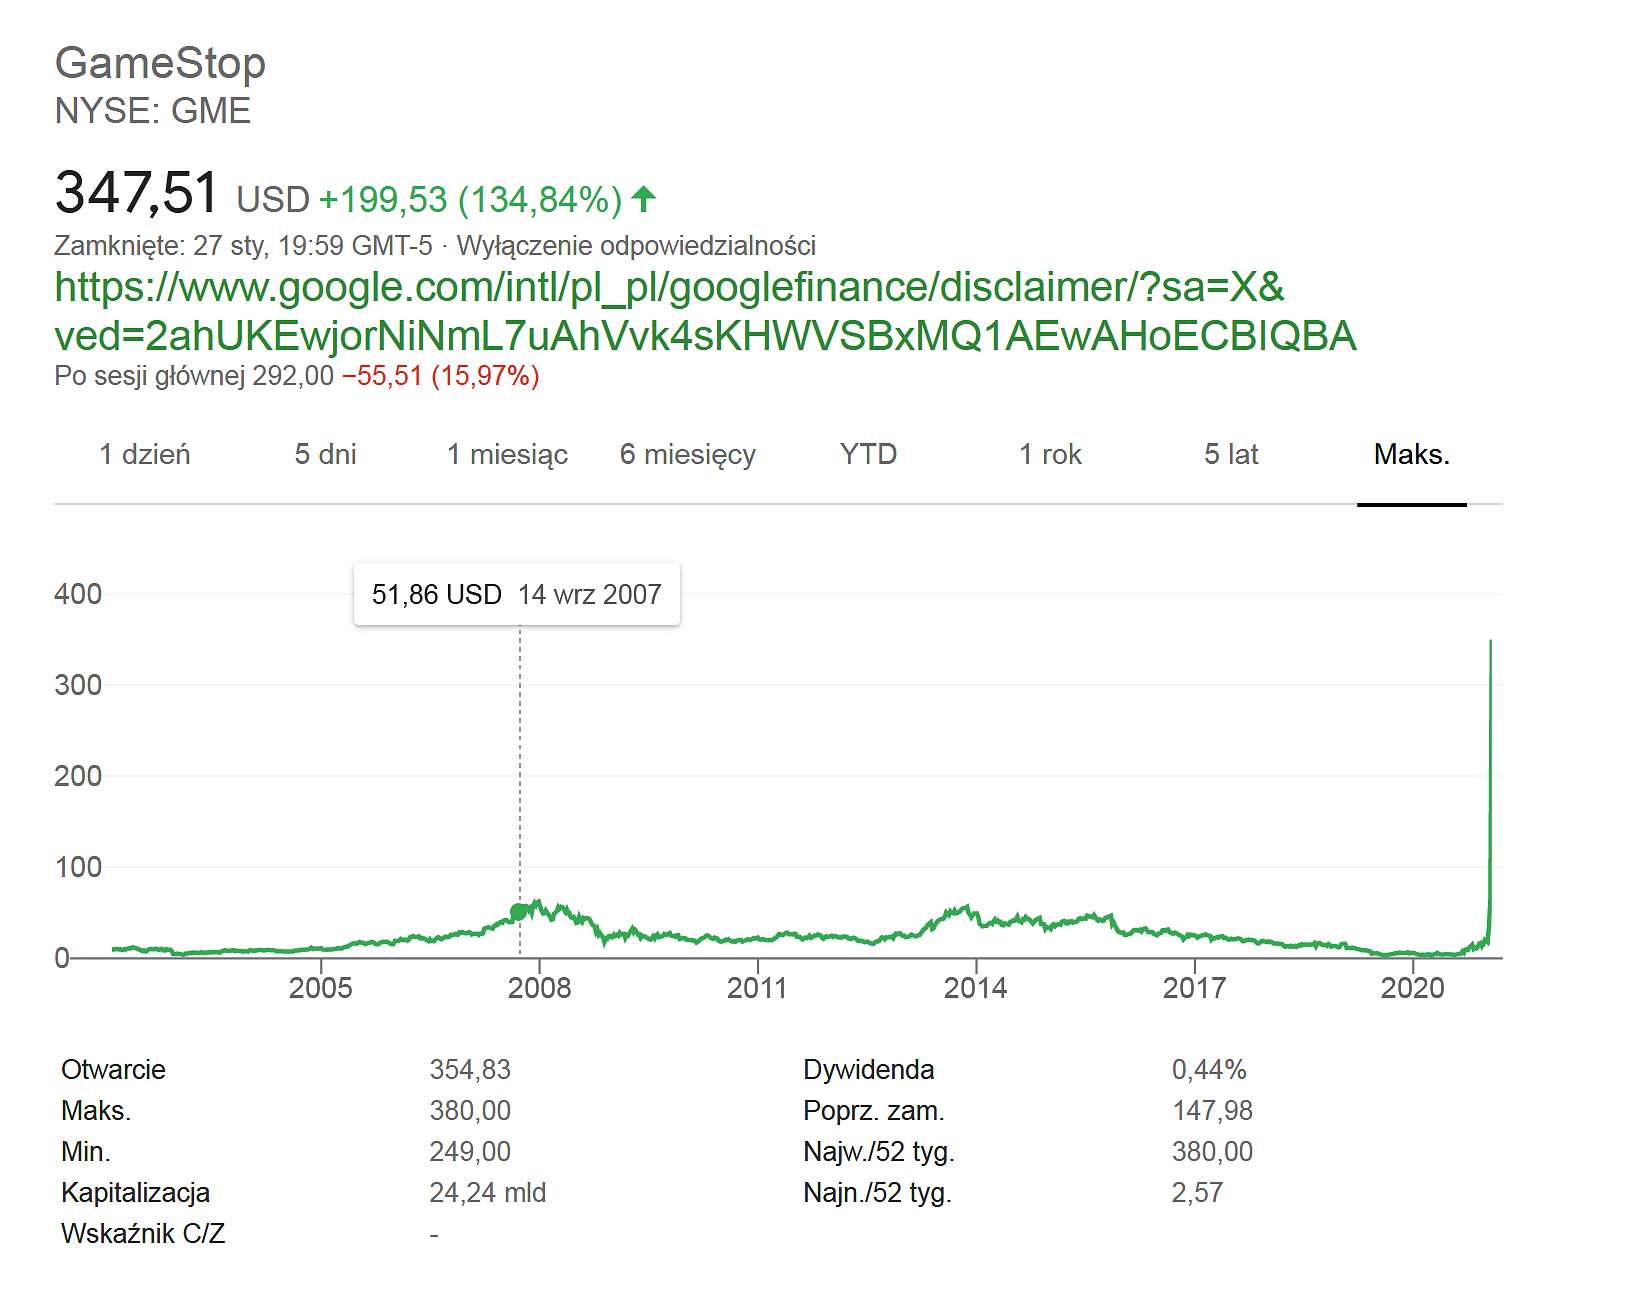Screen dimensions: 1640x1300
Task: Select the YTD tab
Action: (x=868, y=455)
